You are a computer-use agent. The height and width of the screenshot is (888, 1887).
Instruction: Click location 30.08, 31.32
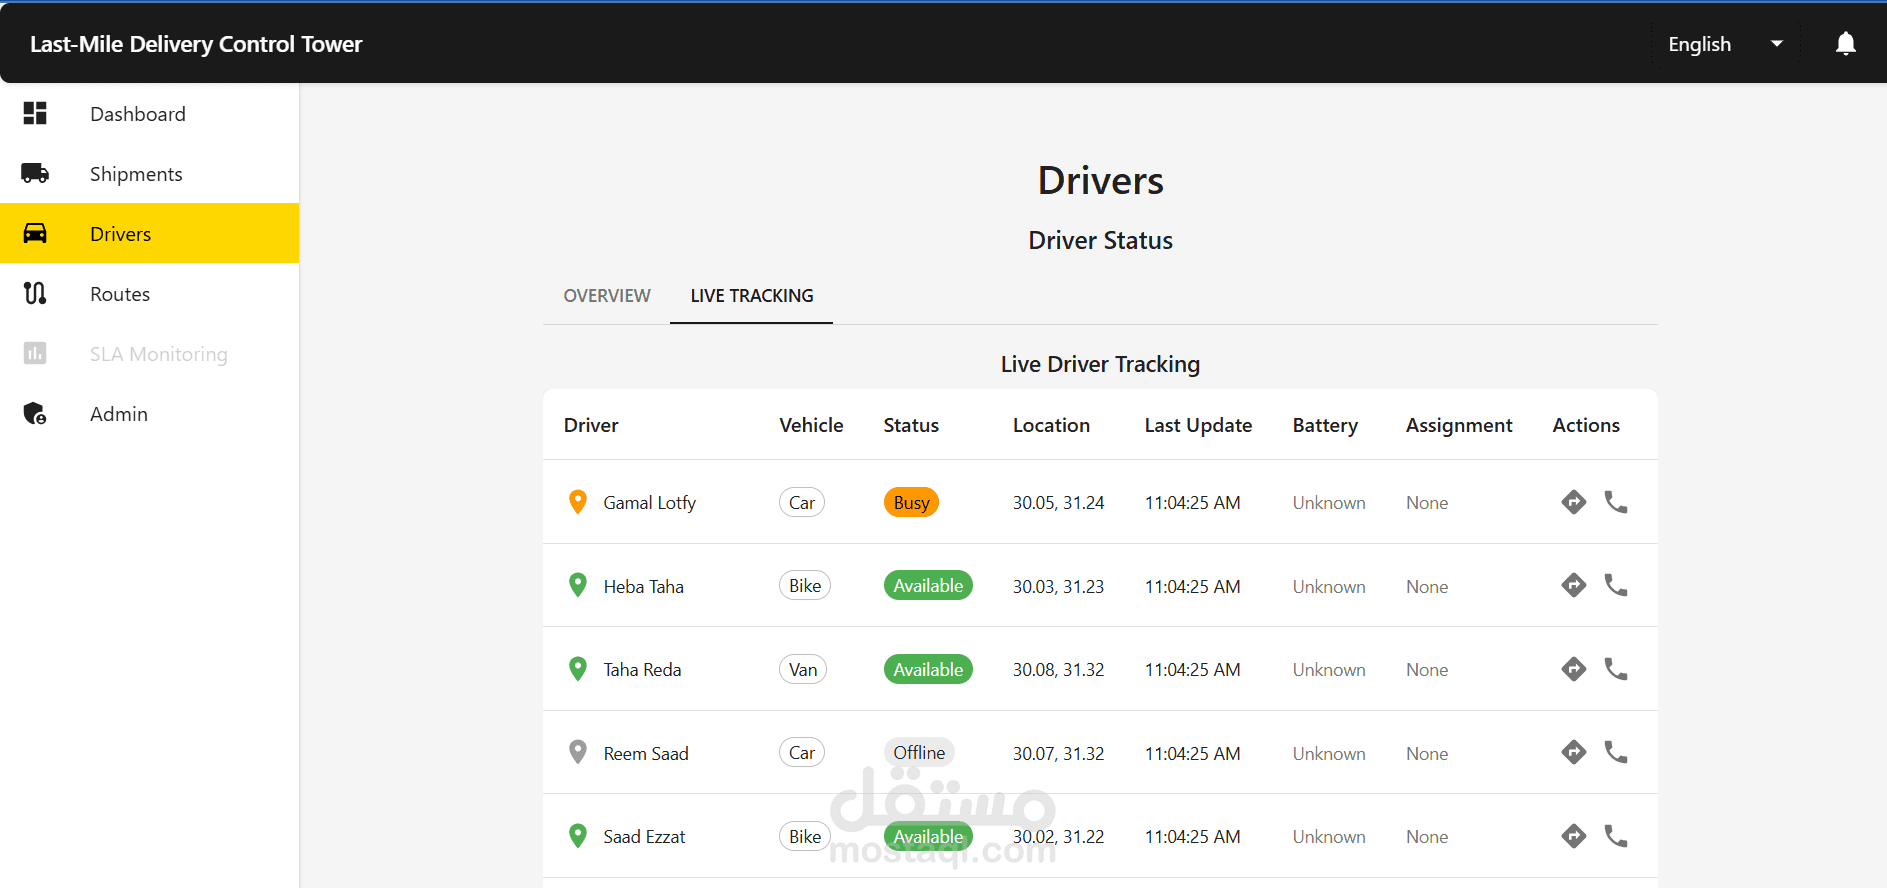tap(1058, 669)
